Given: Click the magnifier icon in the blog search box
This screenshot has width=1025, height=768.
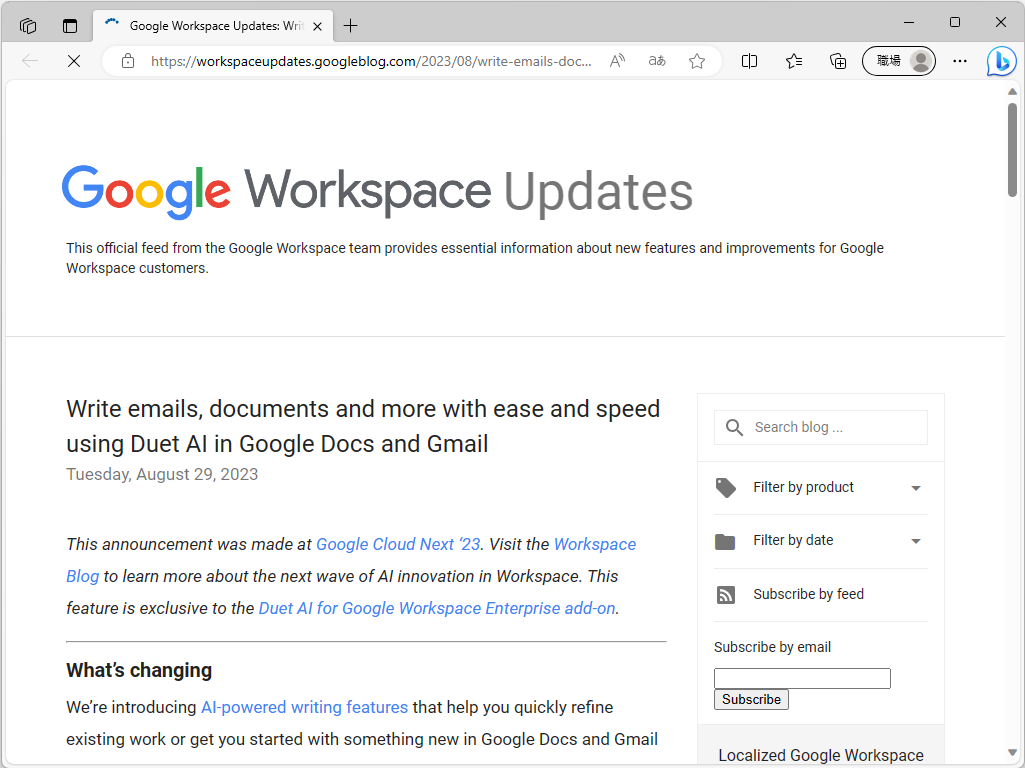Looking at the screenshot, I should [733, 427].
